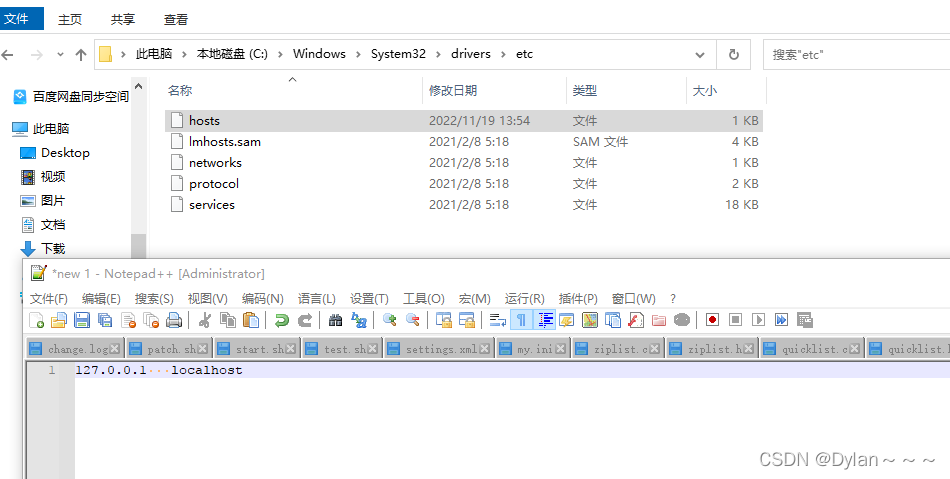Refresh the Explorer folder view

[734, 55]
